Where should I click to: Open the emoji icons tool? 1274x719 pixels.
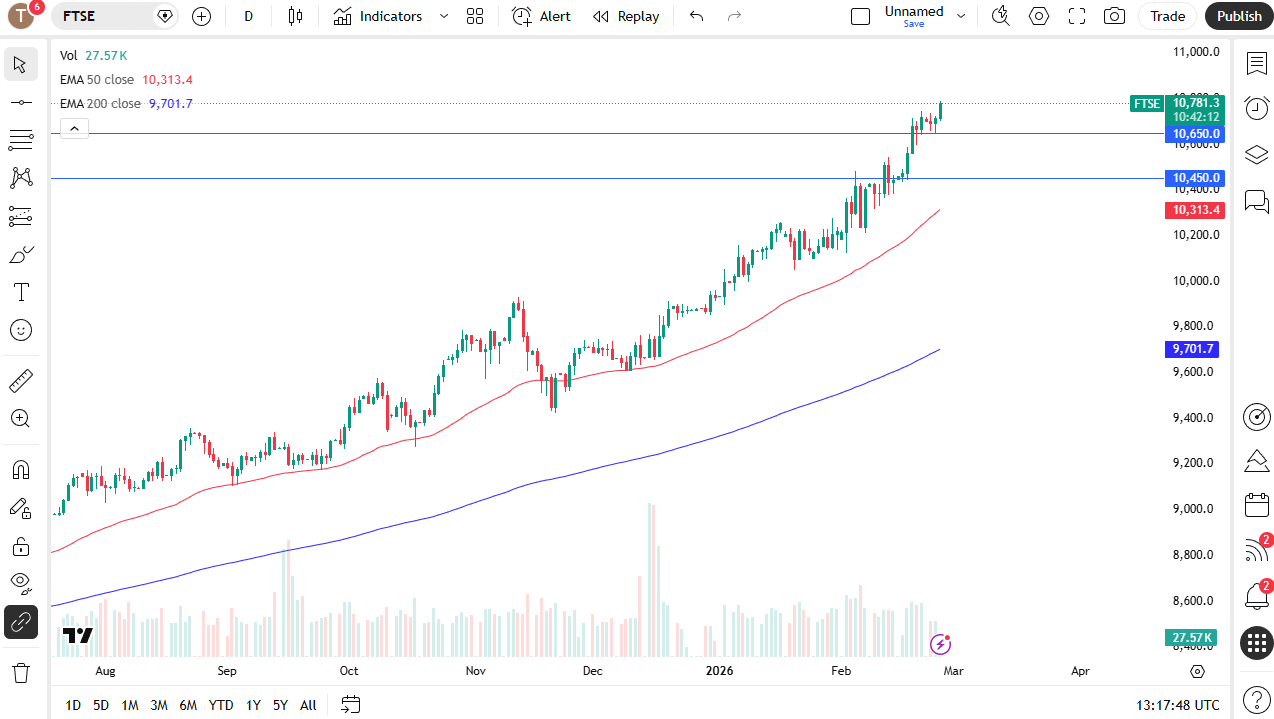(x=20, y=330)
